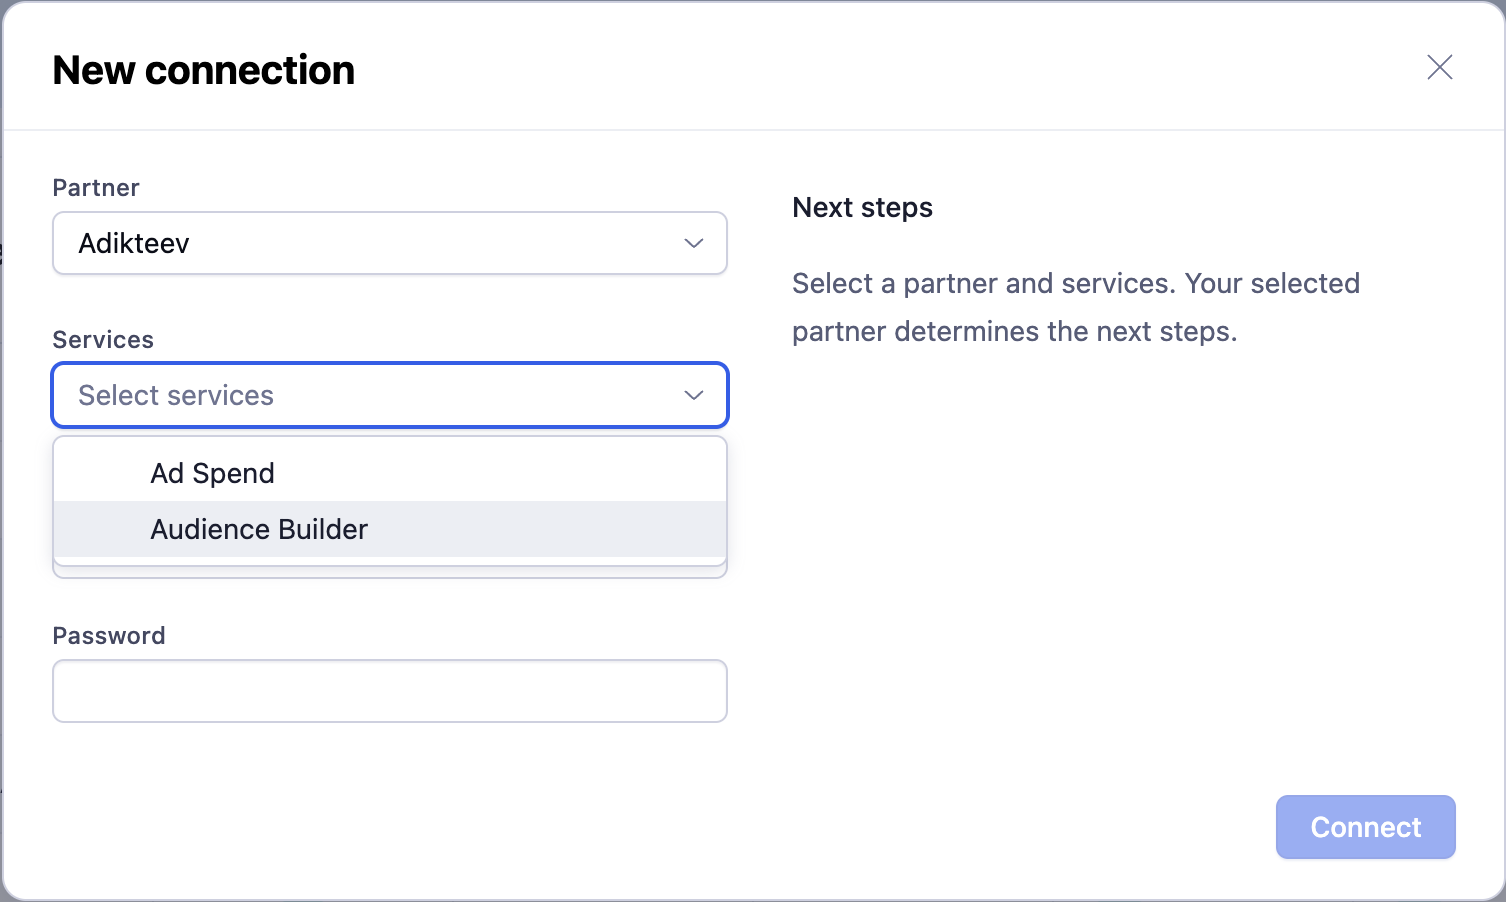The height and width of the screenshot is (902, 1506).
Task: Expand the Partner dropdown chevron
Action: pyautogui.click(x=693, y=243)
